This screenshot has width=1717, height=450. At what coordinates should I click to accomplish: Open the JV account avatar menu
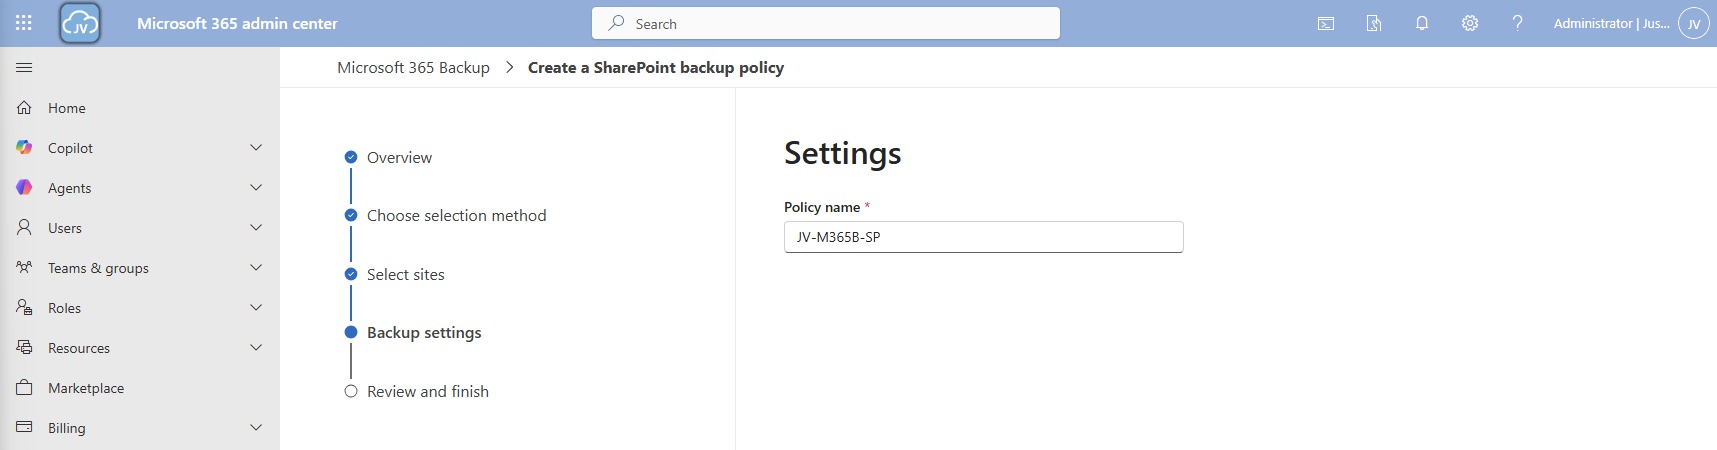coord(1693,23)
